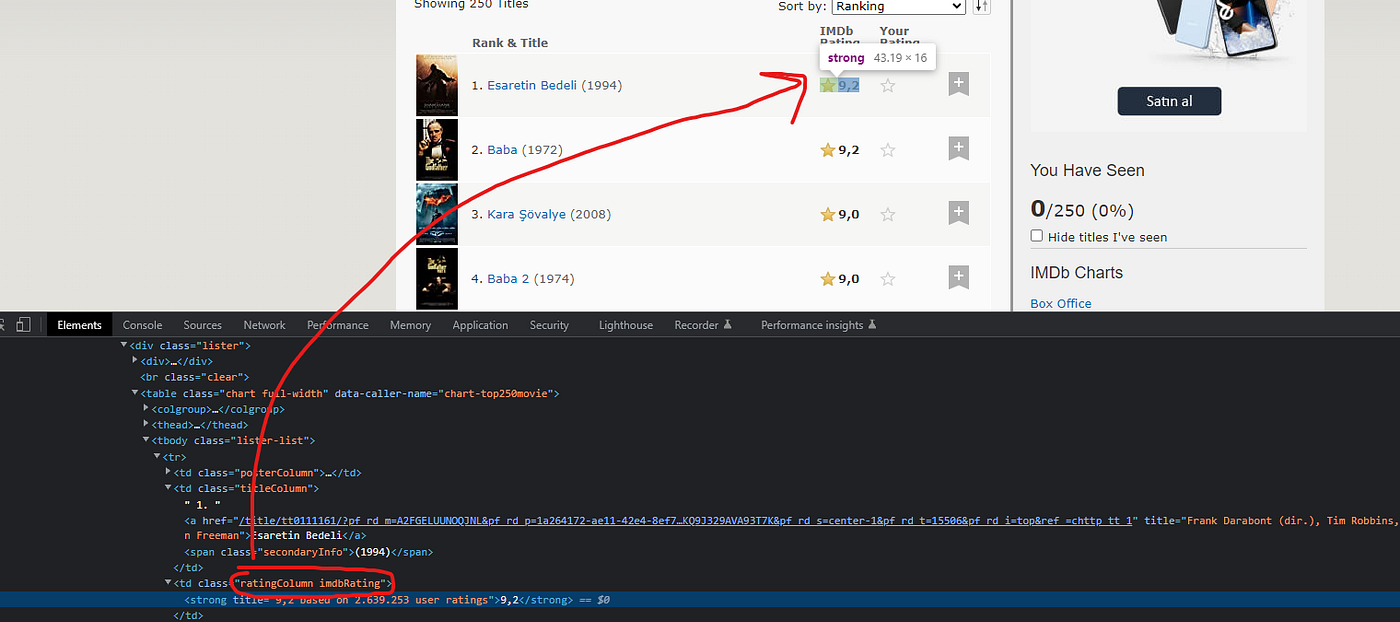This screenshot has height=622, width=1400.
Task: Rate Kara Şövalye using the empty star
Action: click(x=887, y=214)
